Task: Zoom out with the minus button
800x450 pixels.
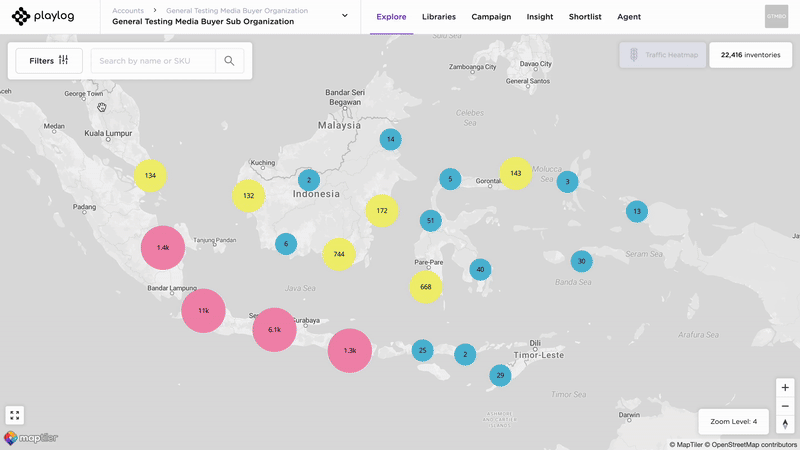Action: pyautogui.click(x=785, y=406)
